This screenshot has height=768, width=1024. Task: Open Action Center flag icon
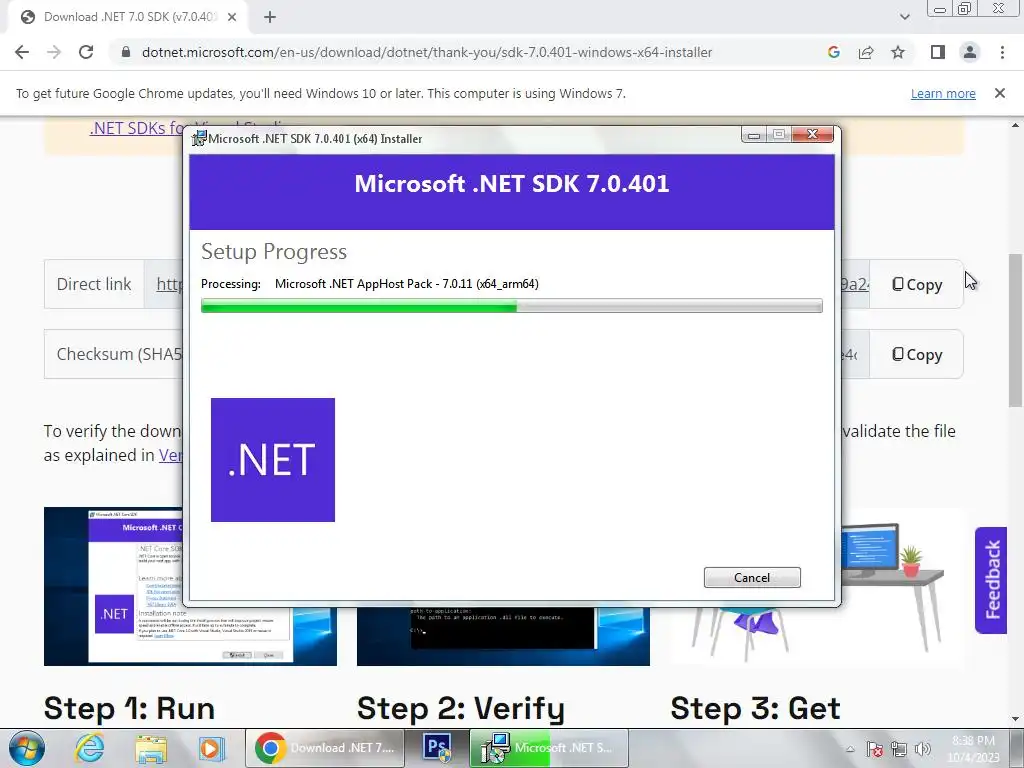874,749
